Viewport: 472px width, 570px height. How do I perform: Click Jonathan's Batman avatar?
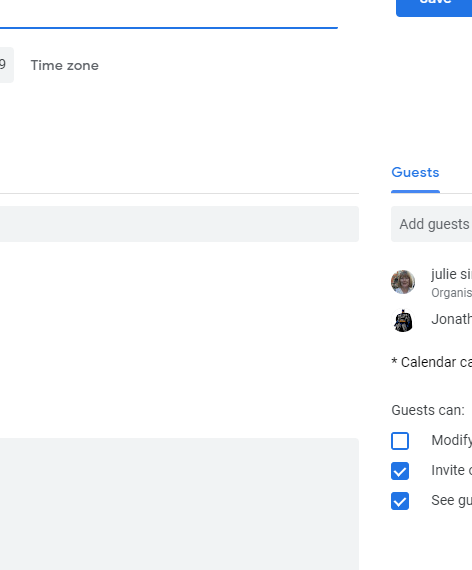[x=403, y=321]
